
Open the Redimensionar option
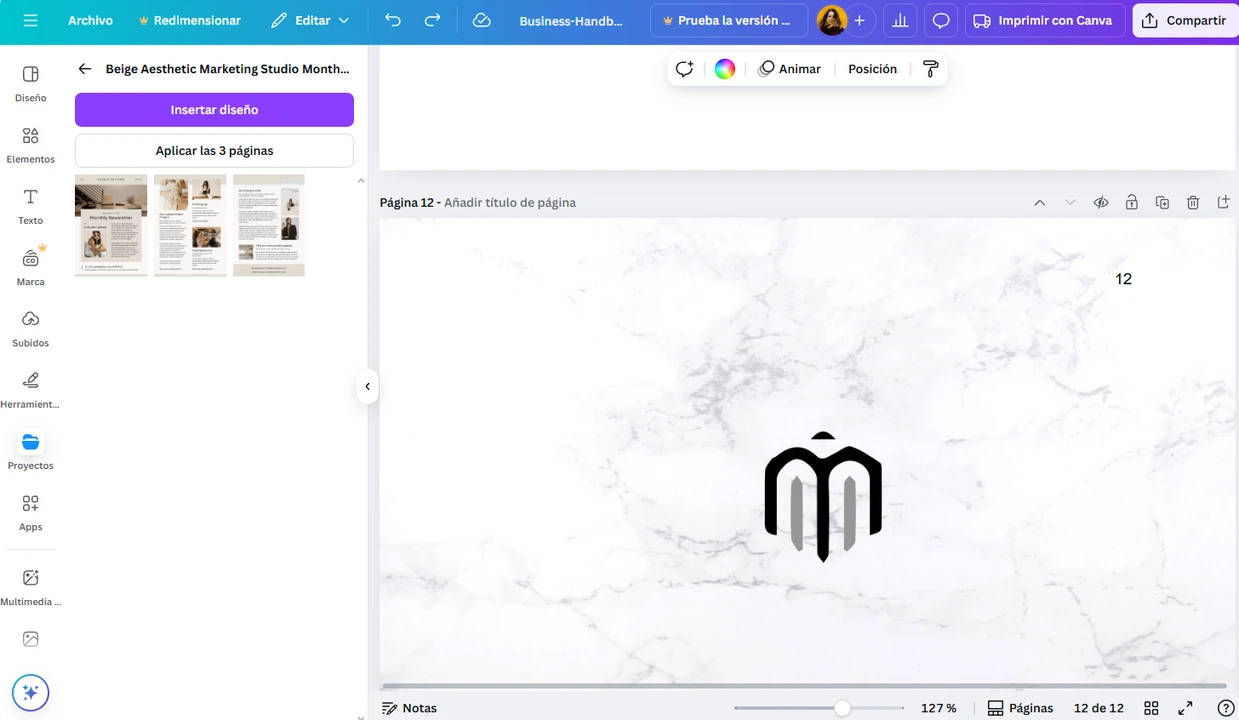click(189, 20)
